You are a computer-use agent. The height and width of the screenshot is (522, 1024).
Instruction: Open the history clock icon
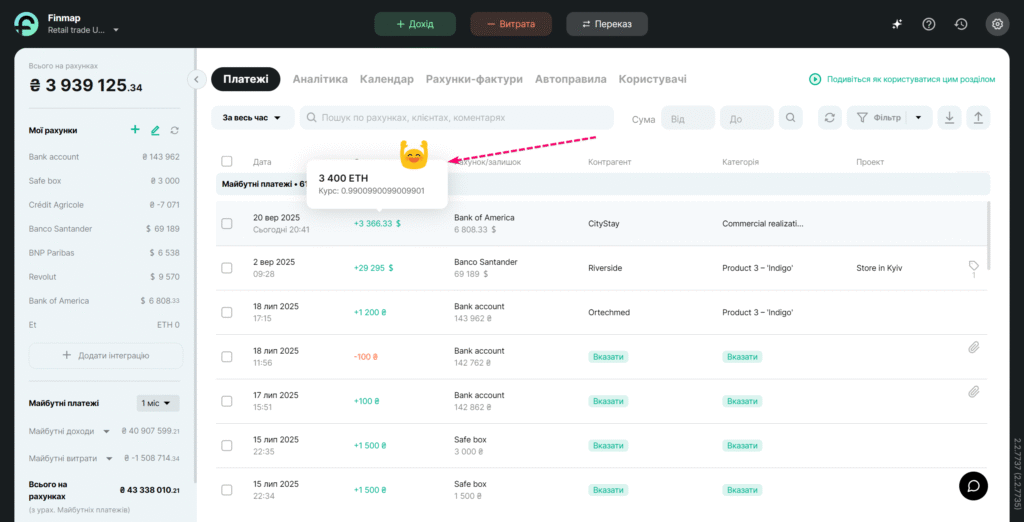pos(961,24)
